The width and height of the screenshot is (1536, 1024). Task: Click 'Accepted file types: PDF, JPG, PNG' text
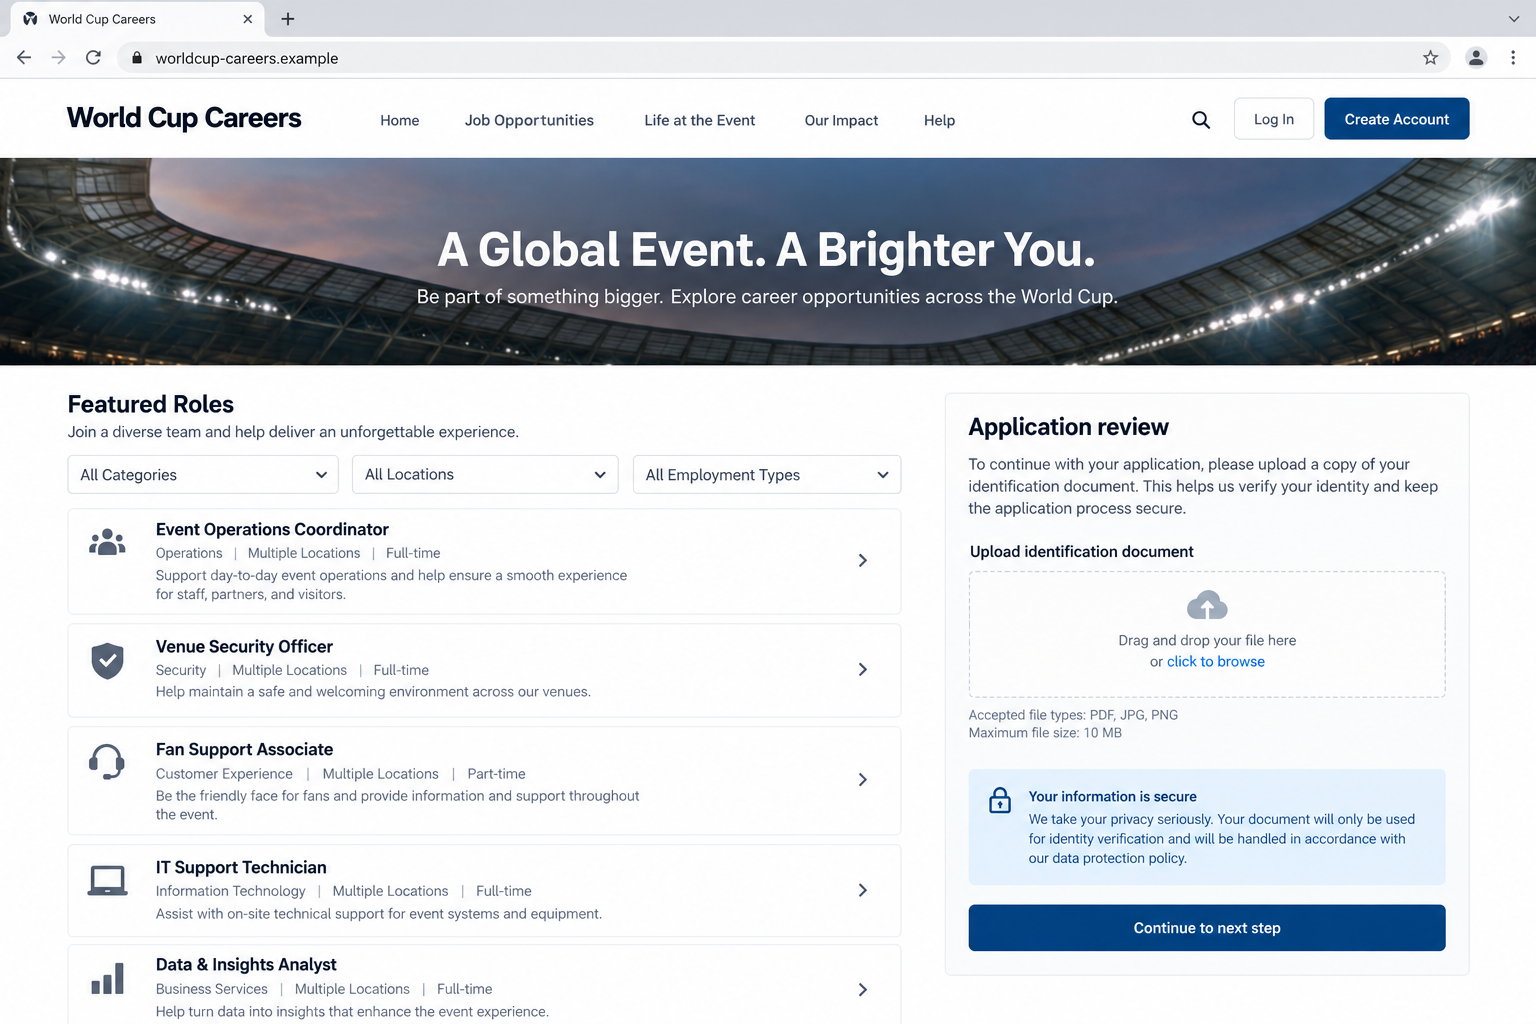click(x=1073, y=715)
